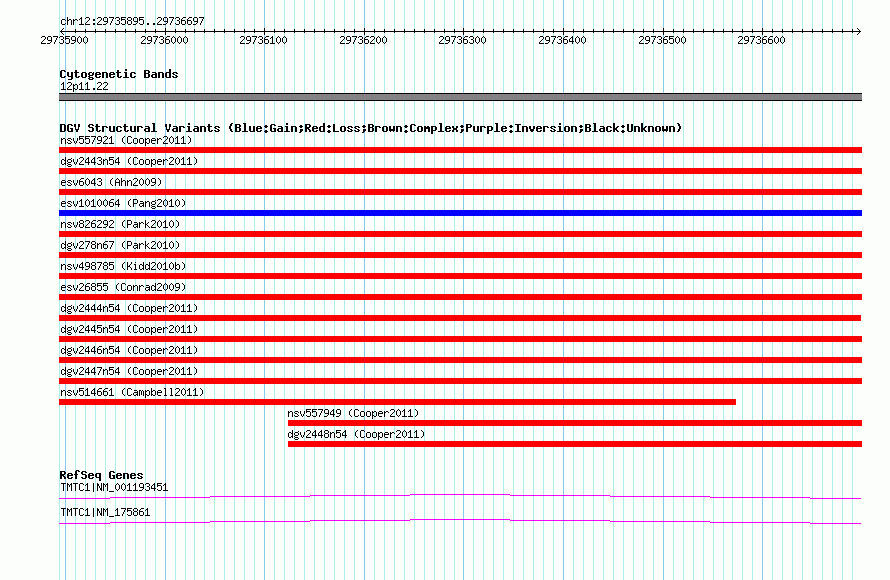Click ruler position 29736200
The image size is (890, 580).
pos(363,40)
